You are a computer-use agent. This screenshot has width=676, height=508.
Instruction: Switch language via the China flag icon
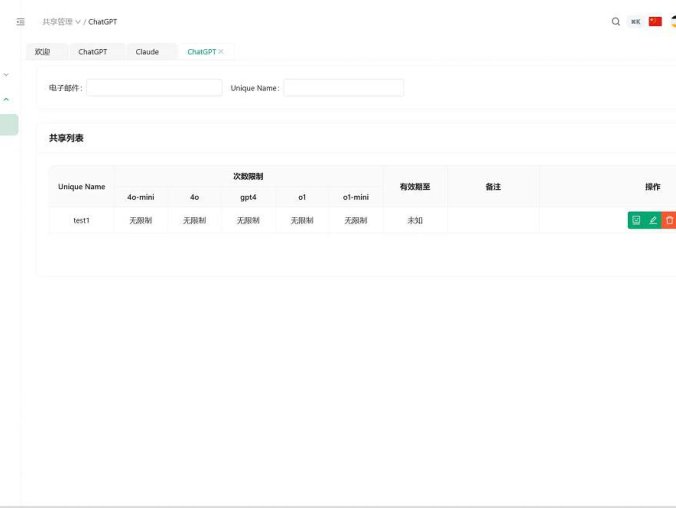pos(655,21)
